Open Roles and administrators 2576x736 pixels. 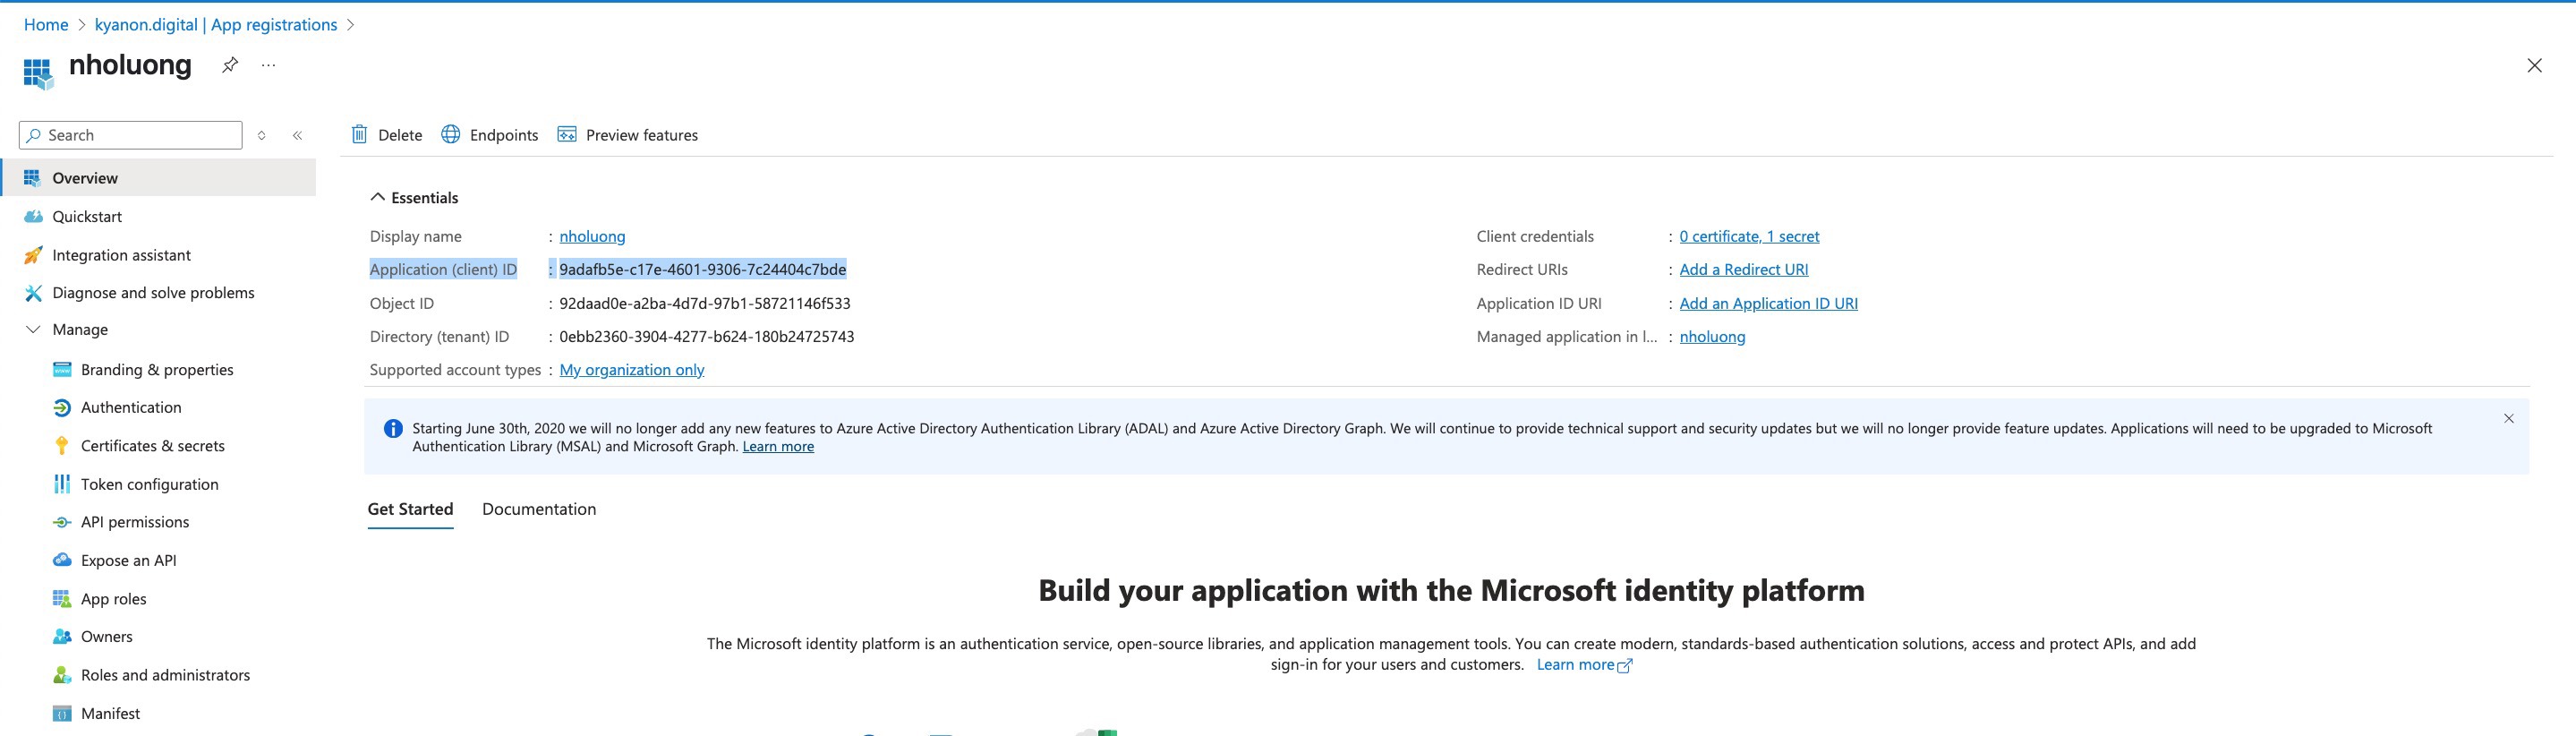(165, 675)
